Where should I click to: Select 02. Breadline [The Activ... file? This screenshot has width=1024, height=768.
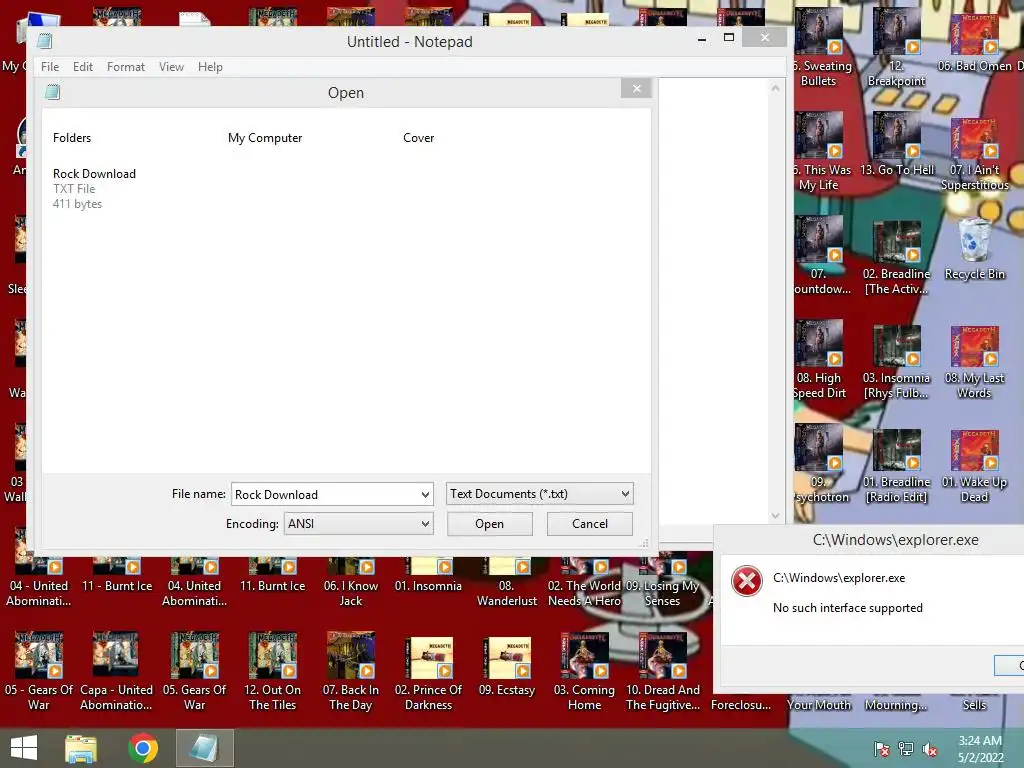897,258
